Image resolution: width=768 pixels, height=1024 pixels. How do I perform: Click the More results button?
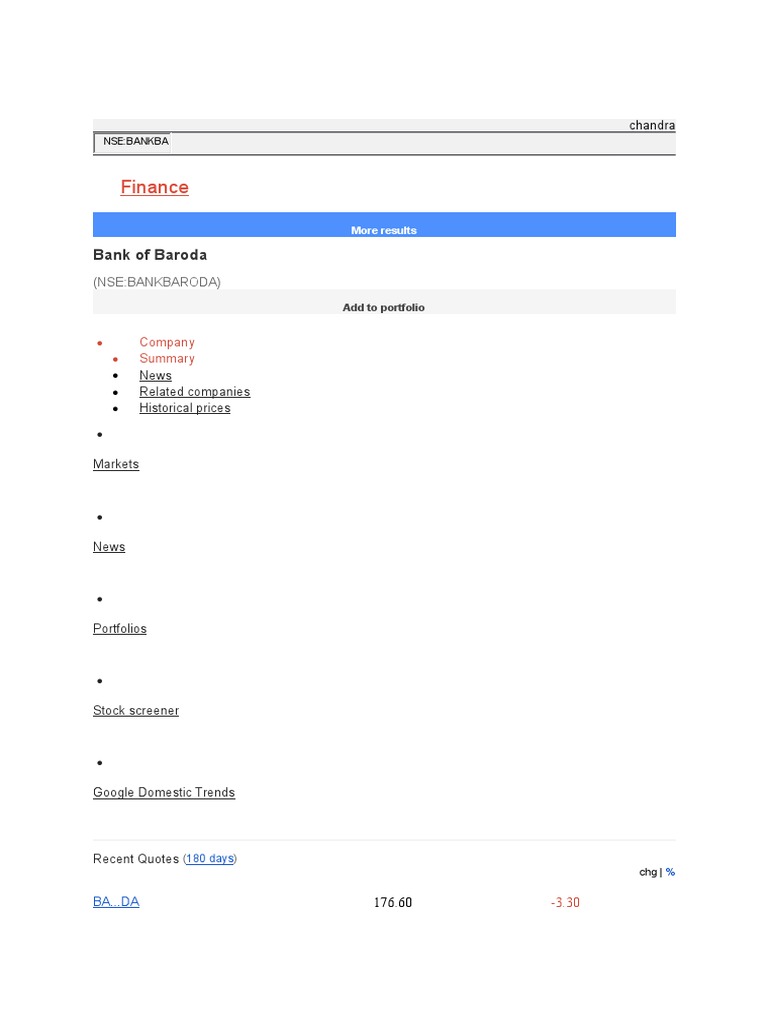(x=384, y=230)
